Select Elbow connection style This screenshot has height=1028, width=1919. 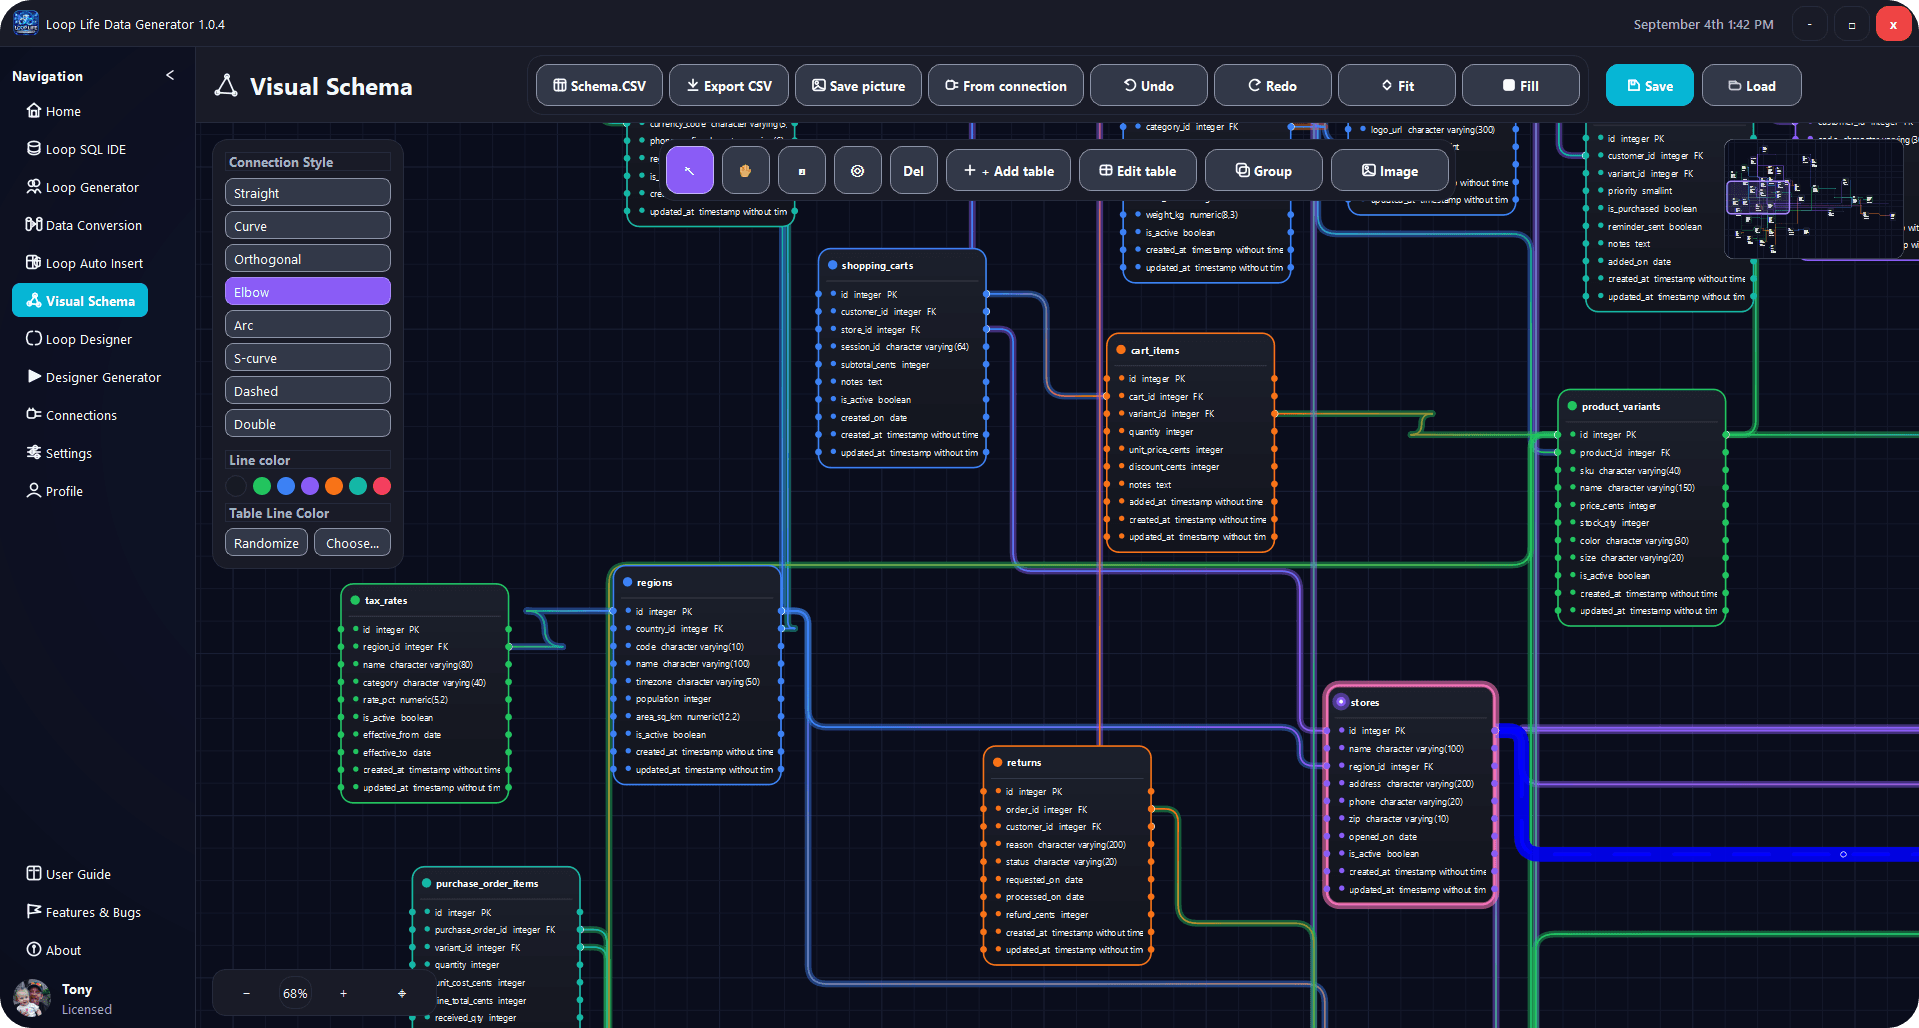(x=308, y=292)
